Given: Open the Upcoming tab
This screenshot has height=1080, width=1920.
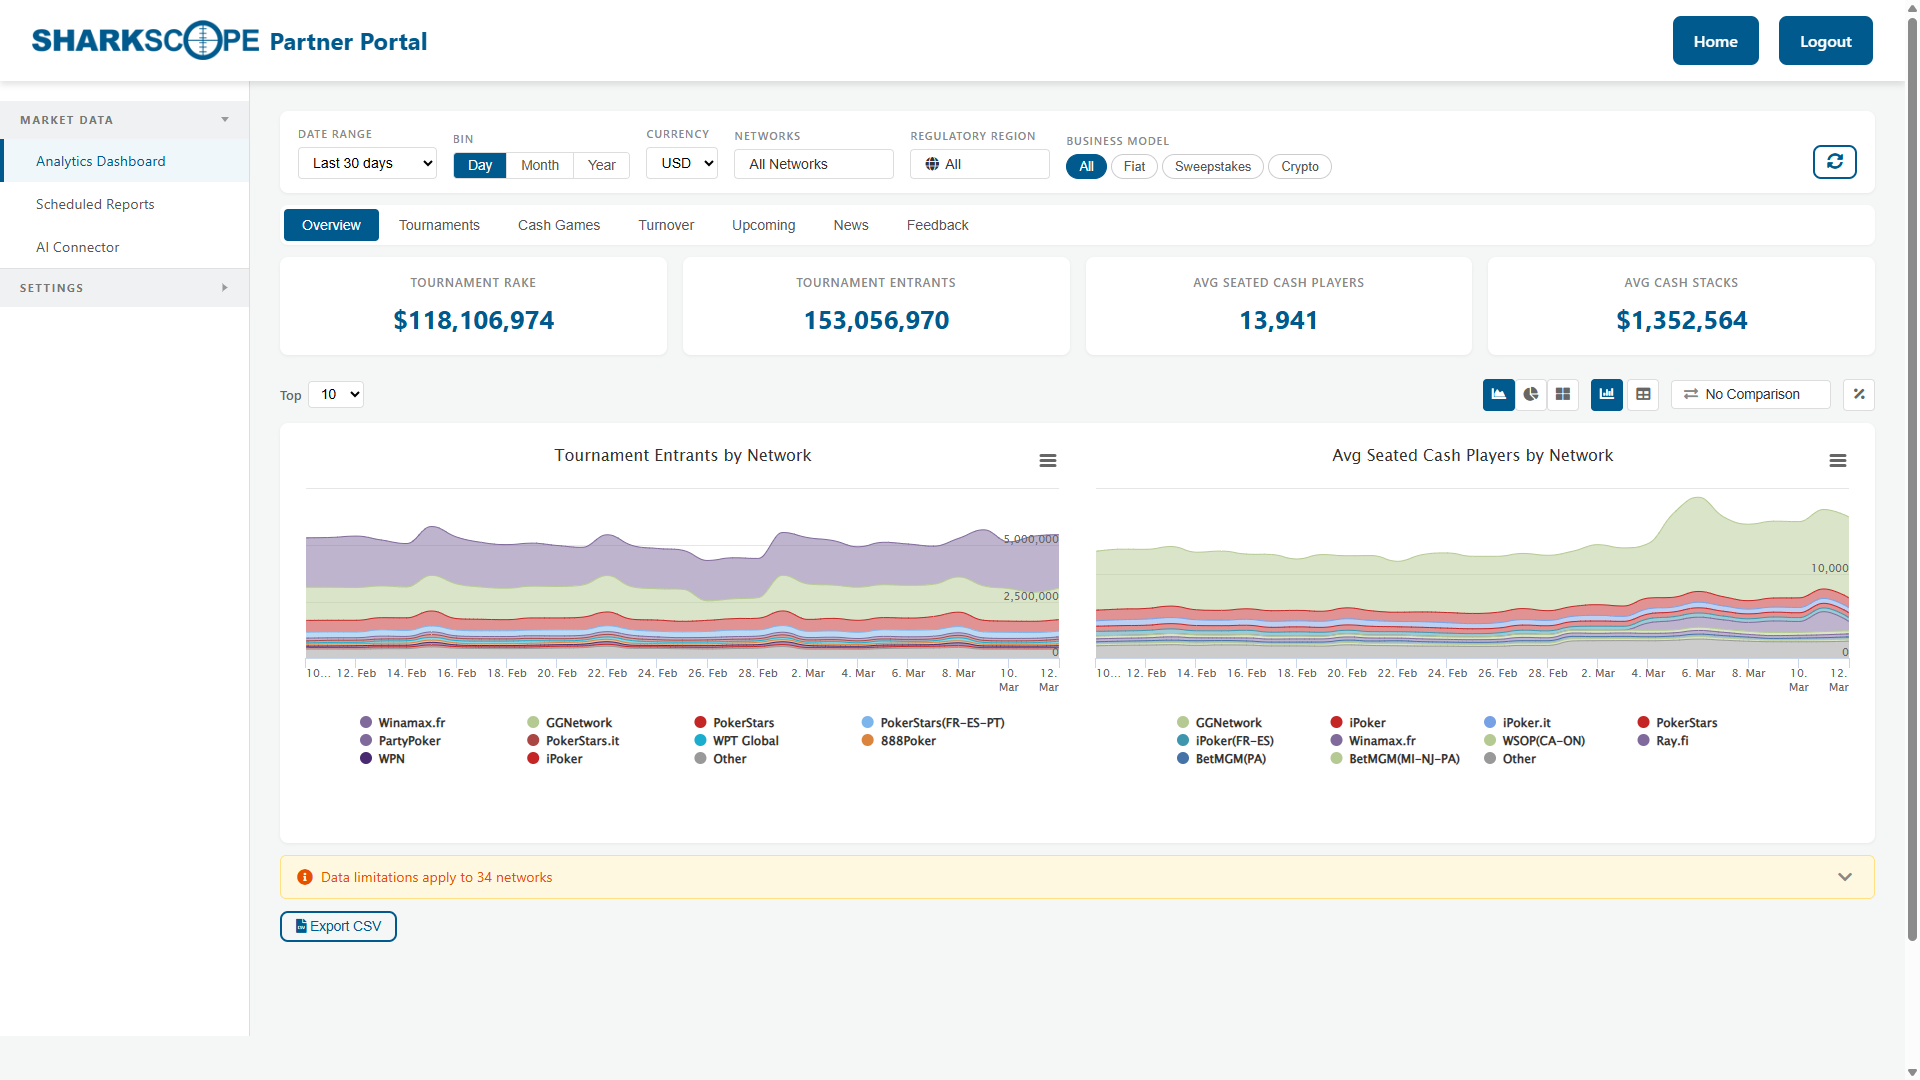Looking at the screenshot, I should click(x=763, y=225).
